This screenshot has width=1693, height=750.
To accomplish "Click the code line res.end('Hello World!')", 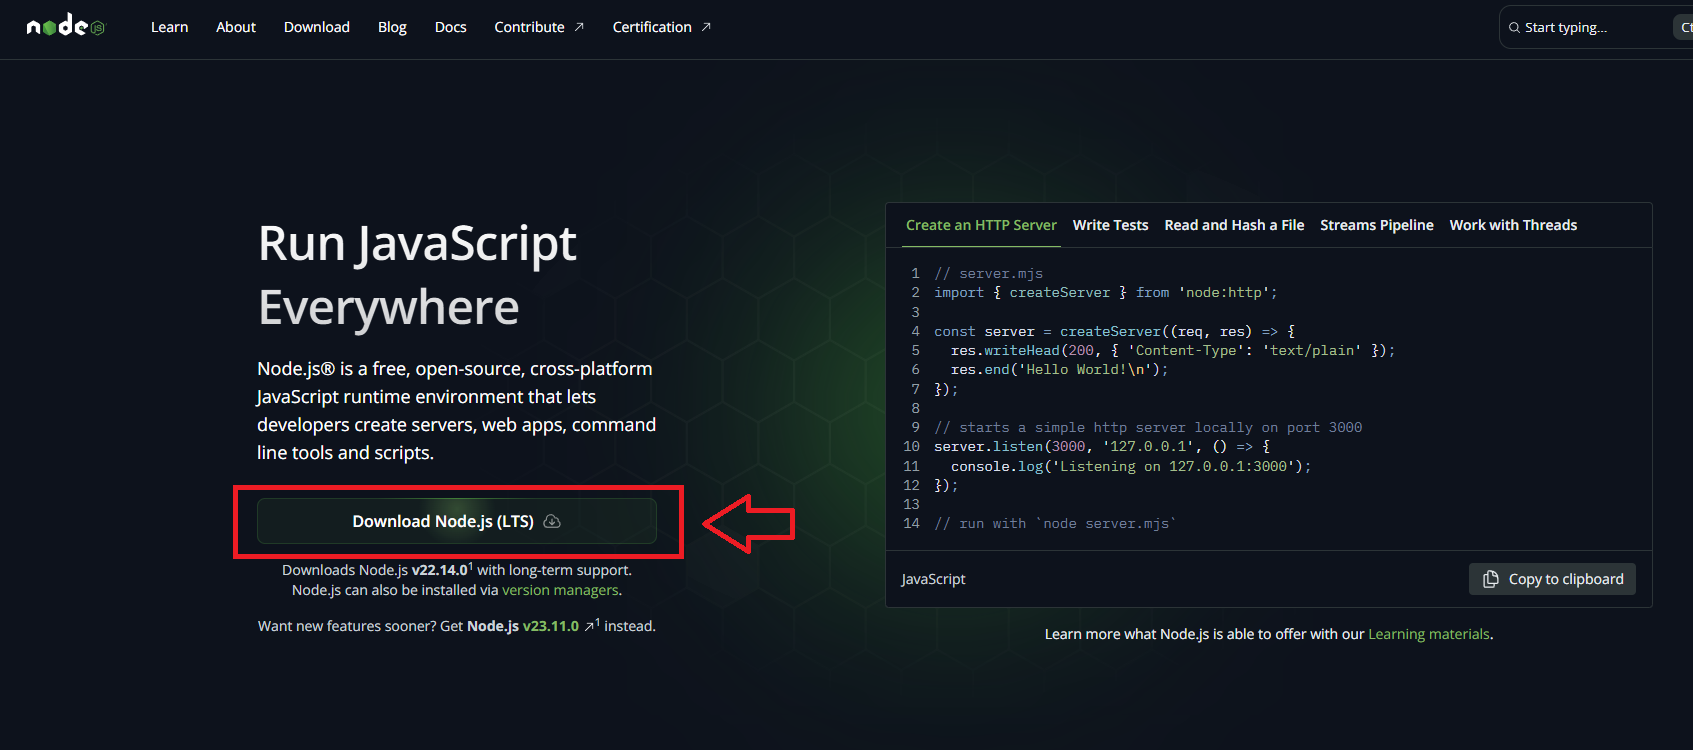I will click(1060, 369).
